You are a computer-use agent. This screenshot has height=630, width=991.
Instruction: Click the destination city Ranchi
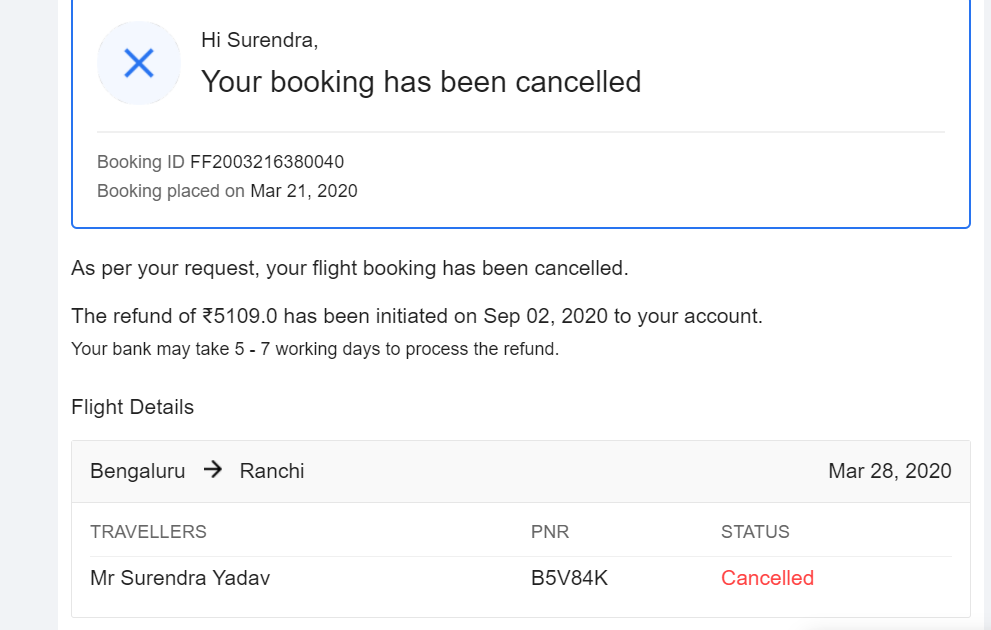point(272,471)
